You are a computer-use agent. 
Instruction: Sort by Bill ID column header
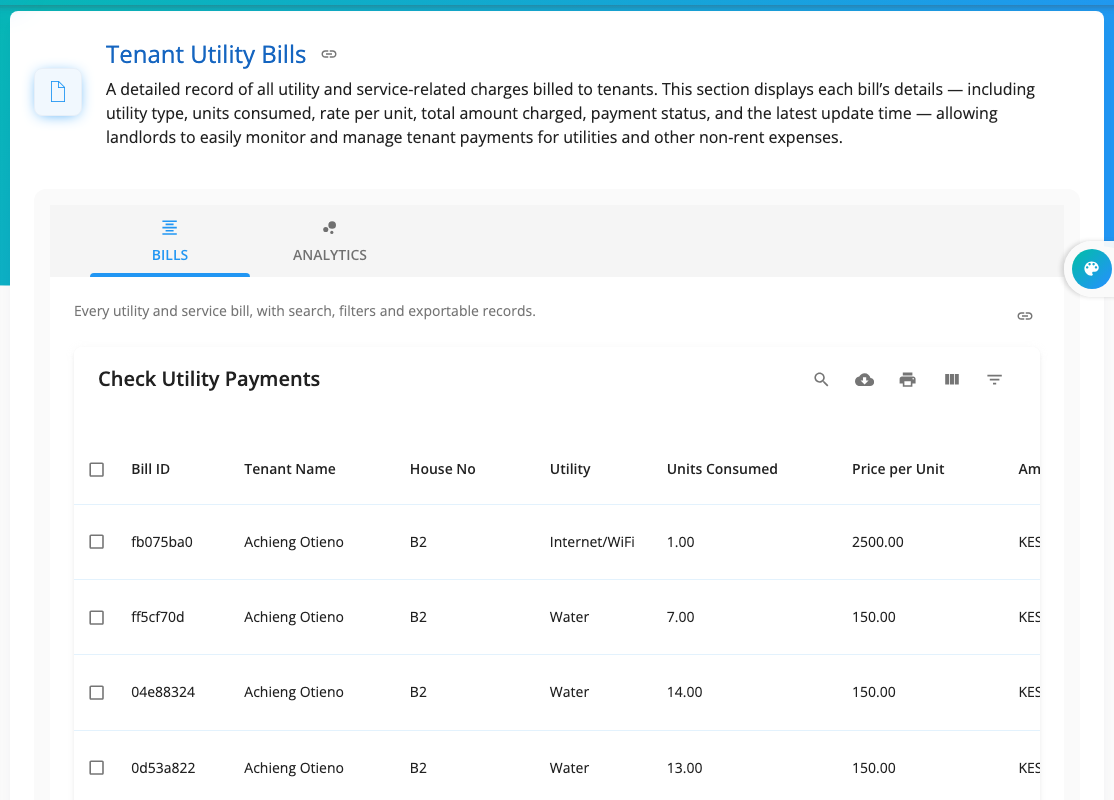[x=151, y=469]
